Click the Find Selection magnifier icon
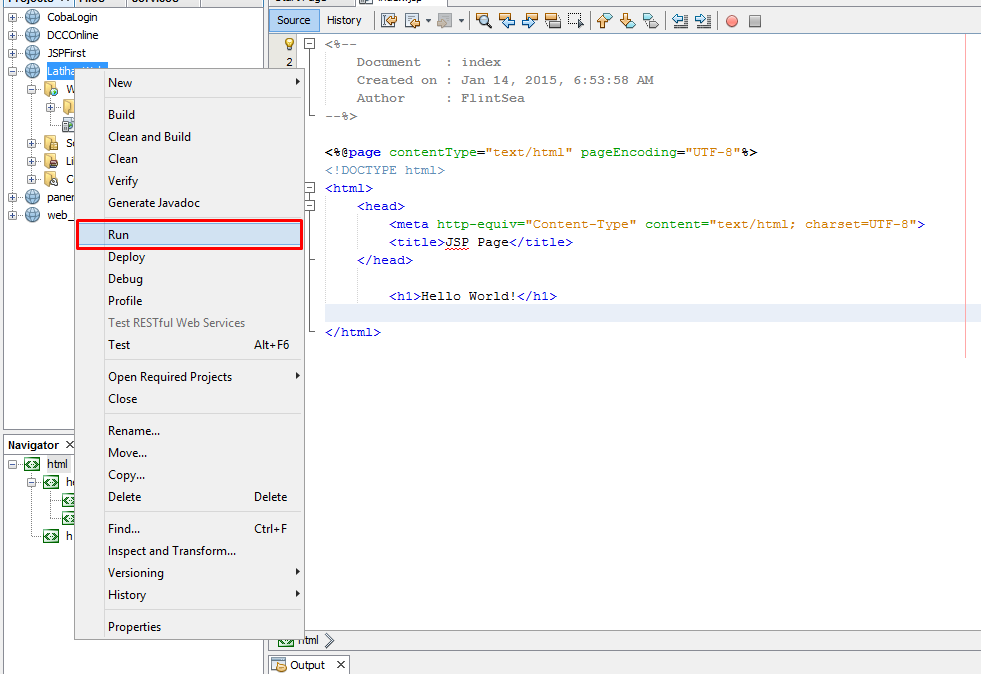 (483, 21)
